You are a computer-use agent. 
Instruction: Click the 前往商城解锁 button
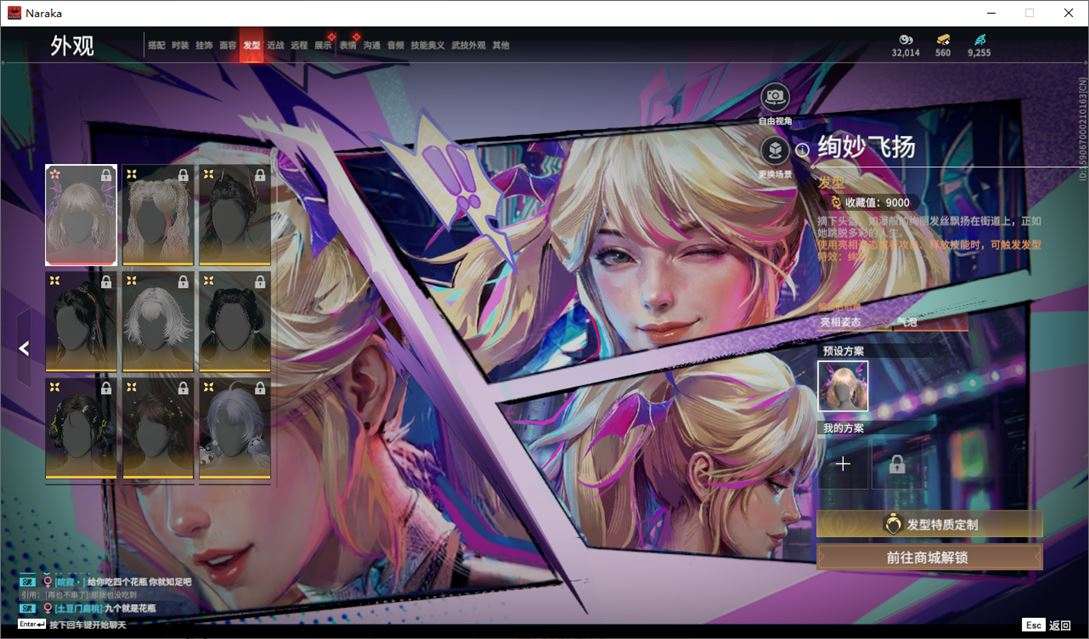(929, 557)
